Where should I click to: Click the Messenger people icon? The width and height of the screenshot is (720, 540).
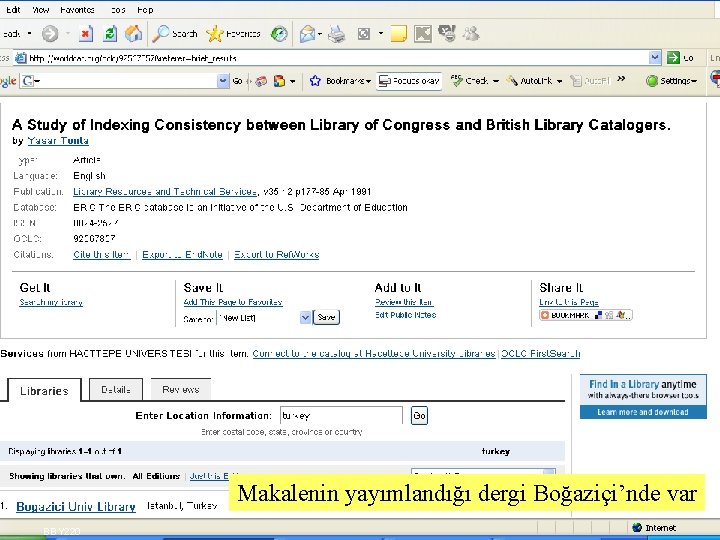pyautogui.click(x=471, y=34)
